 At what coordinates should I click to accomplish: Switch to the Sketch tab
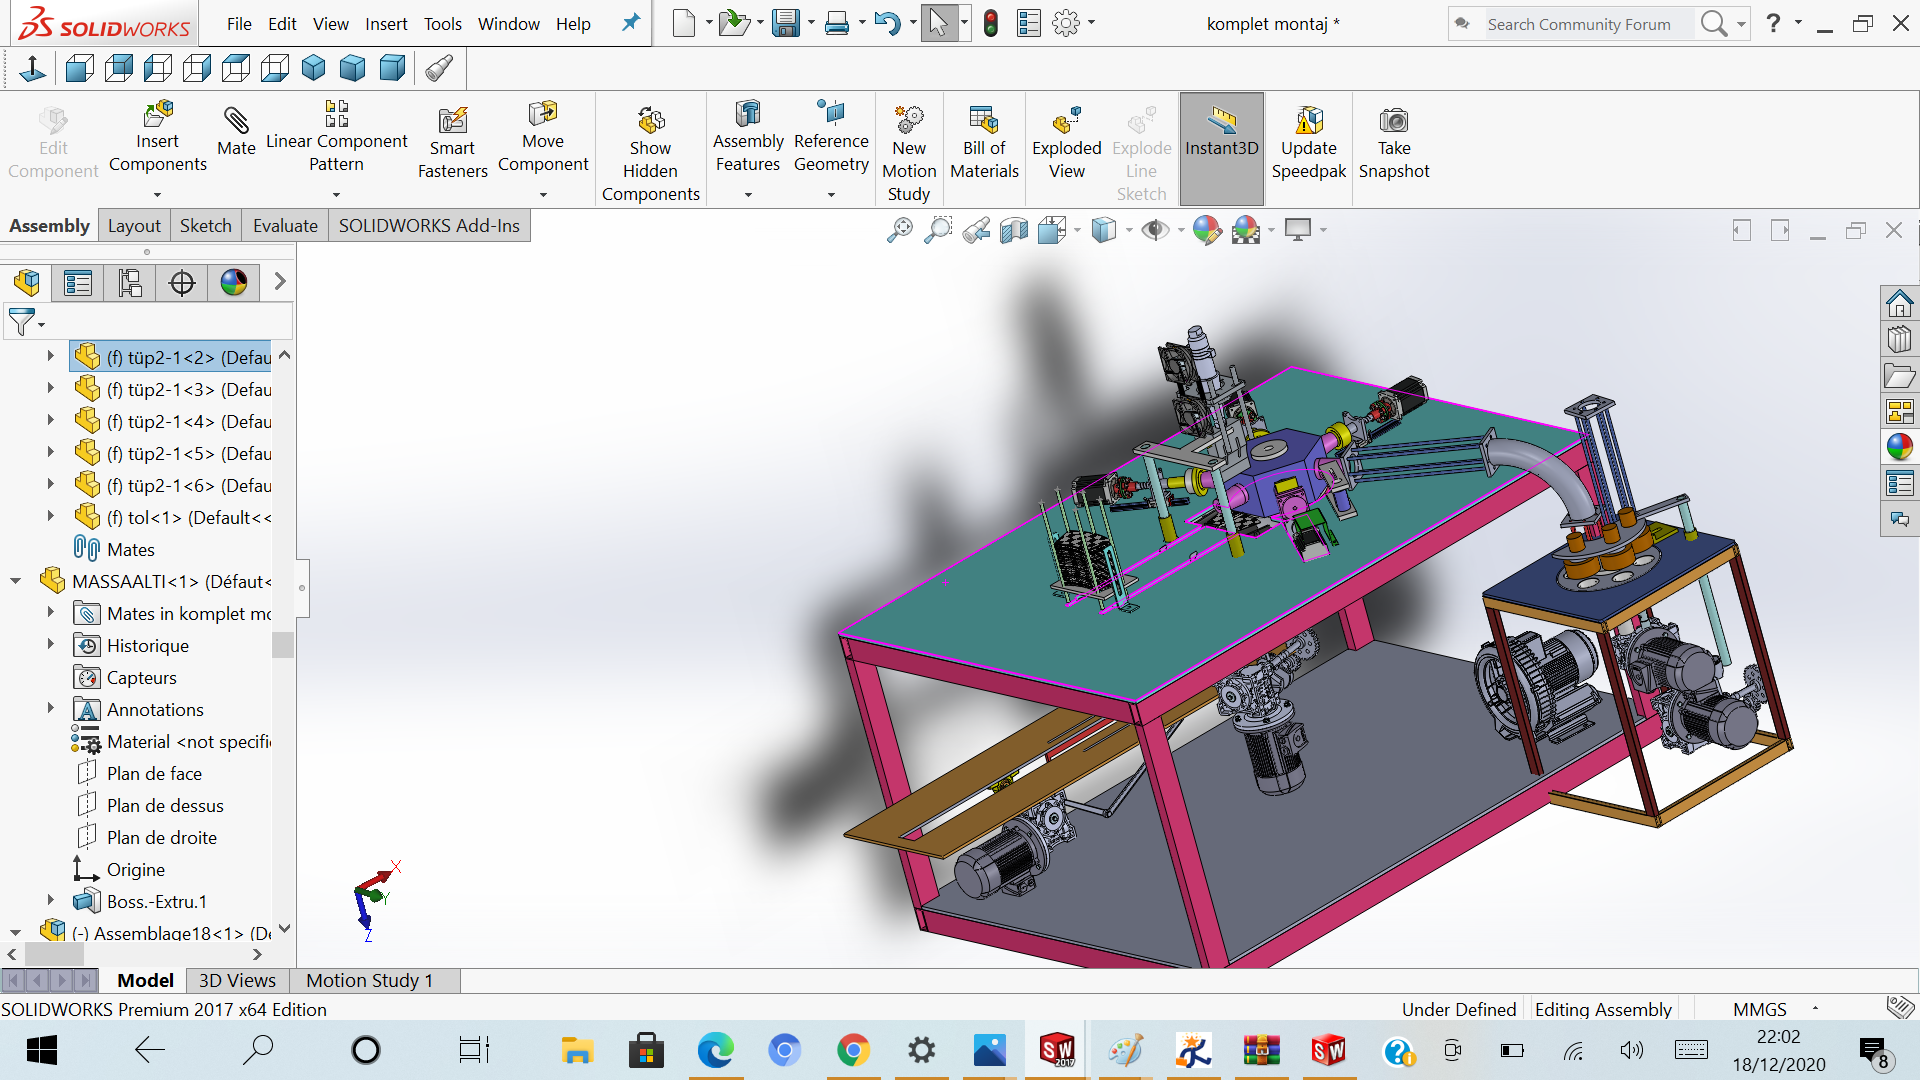pyautogui.click(x=205, y=226)
